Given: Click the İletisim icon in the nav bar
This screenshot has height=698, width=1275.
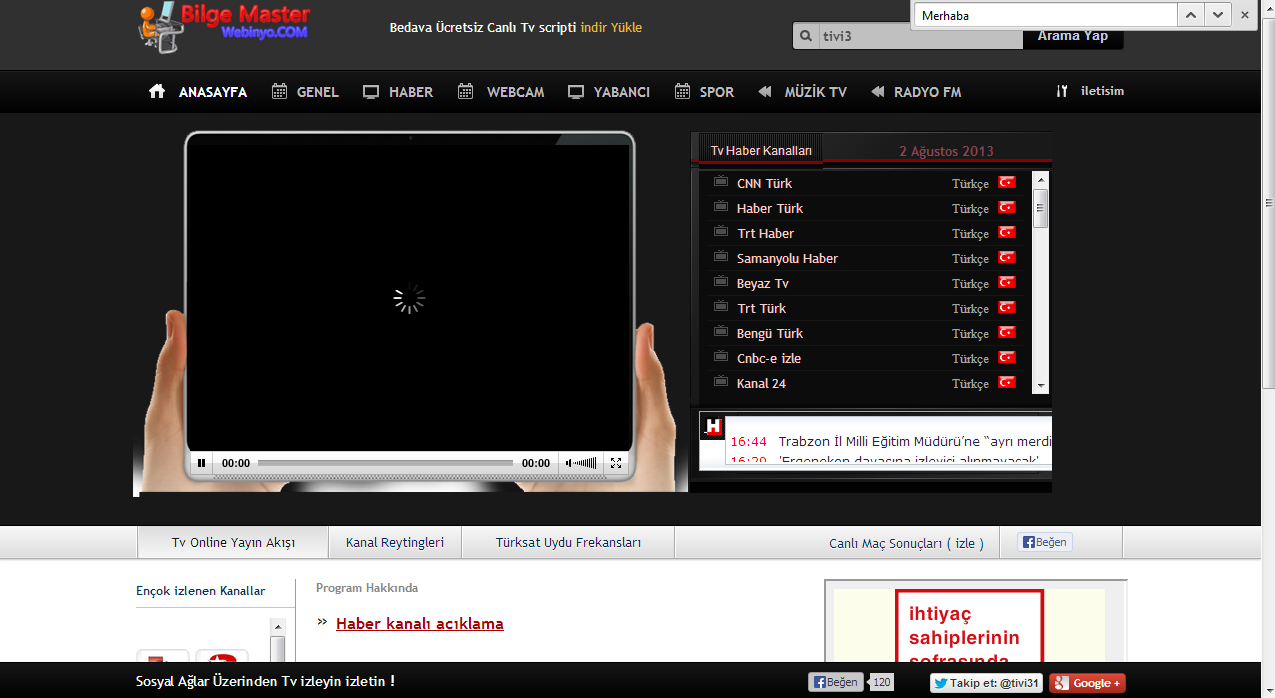Looking at the screenshot, I should pos(1062,91).
